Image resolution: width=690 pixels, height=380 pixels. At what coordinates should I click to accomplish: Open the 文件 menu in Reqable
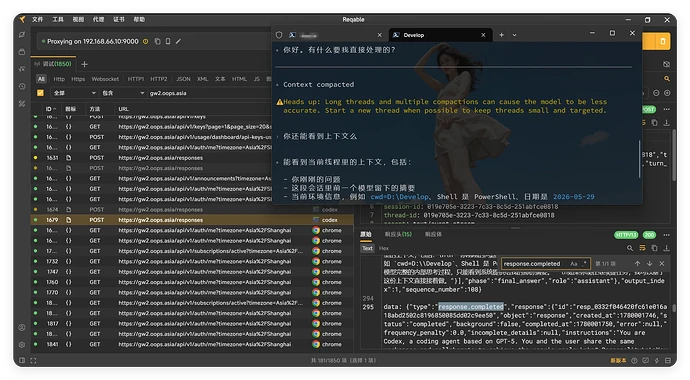click(37, 19)
